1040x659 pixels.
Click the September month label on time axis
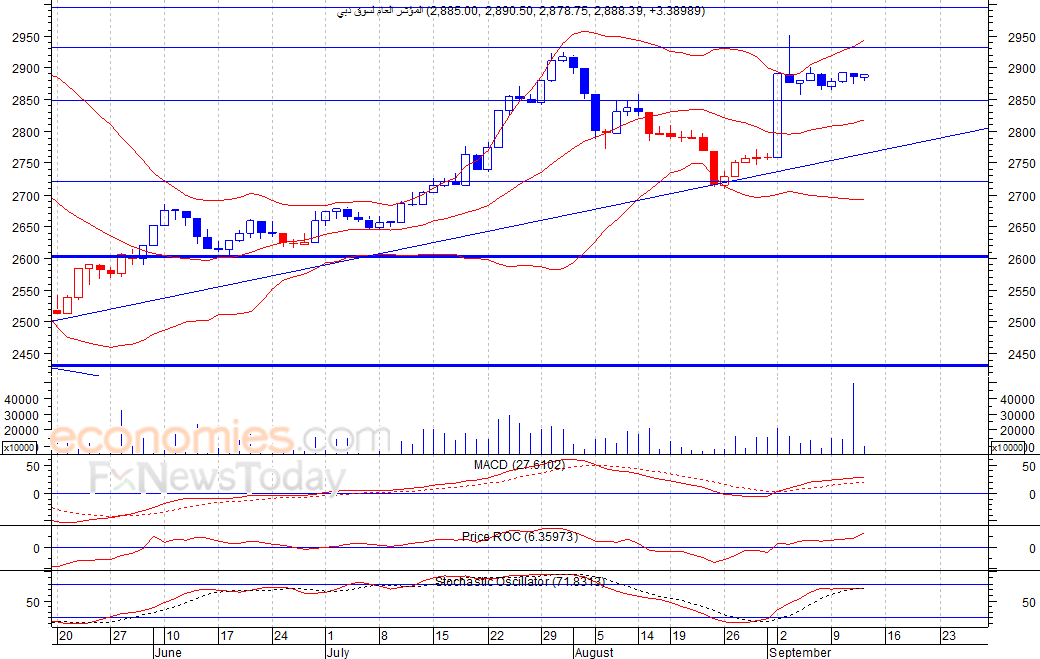click(800, 652)
